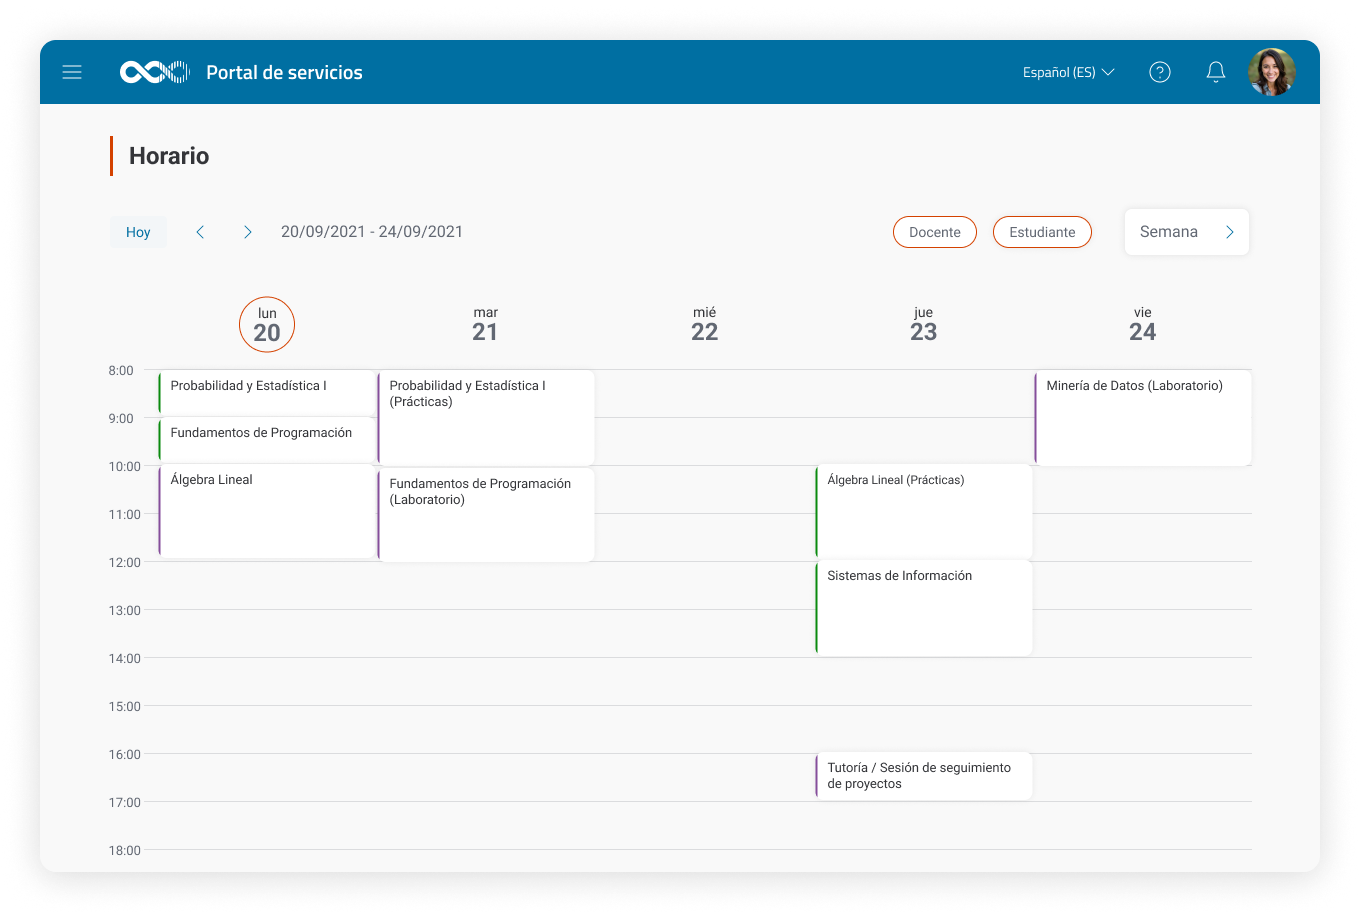
Task: Open Tutoría / Sesión de seguimiento event
Action: click(x=923, y=776)
